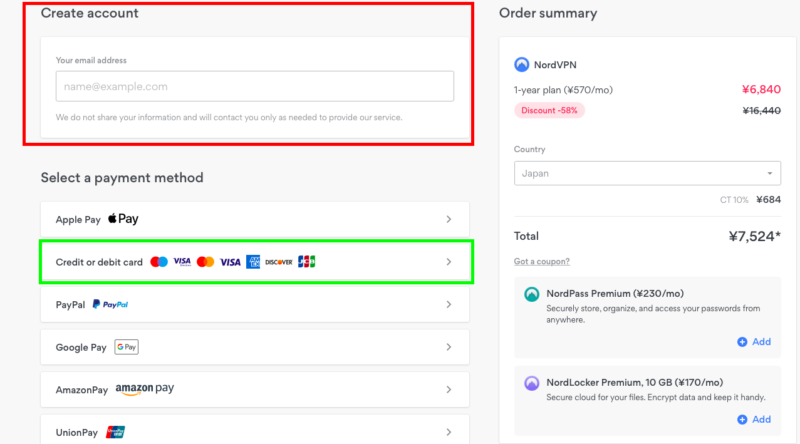Click the total amount ¥7,524

(x=755, y=236)
